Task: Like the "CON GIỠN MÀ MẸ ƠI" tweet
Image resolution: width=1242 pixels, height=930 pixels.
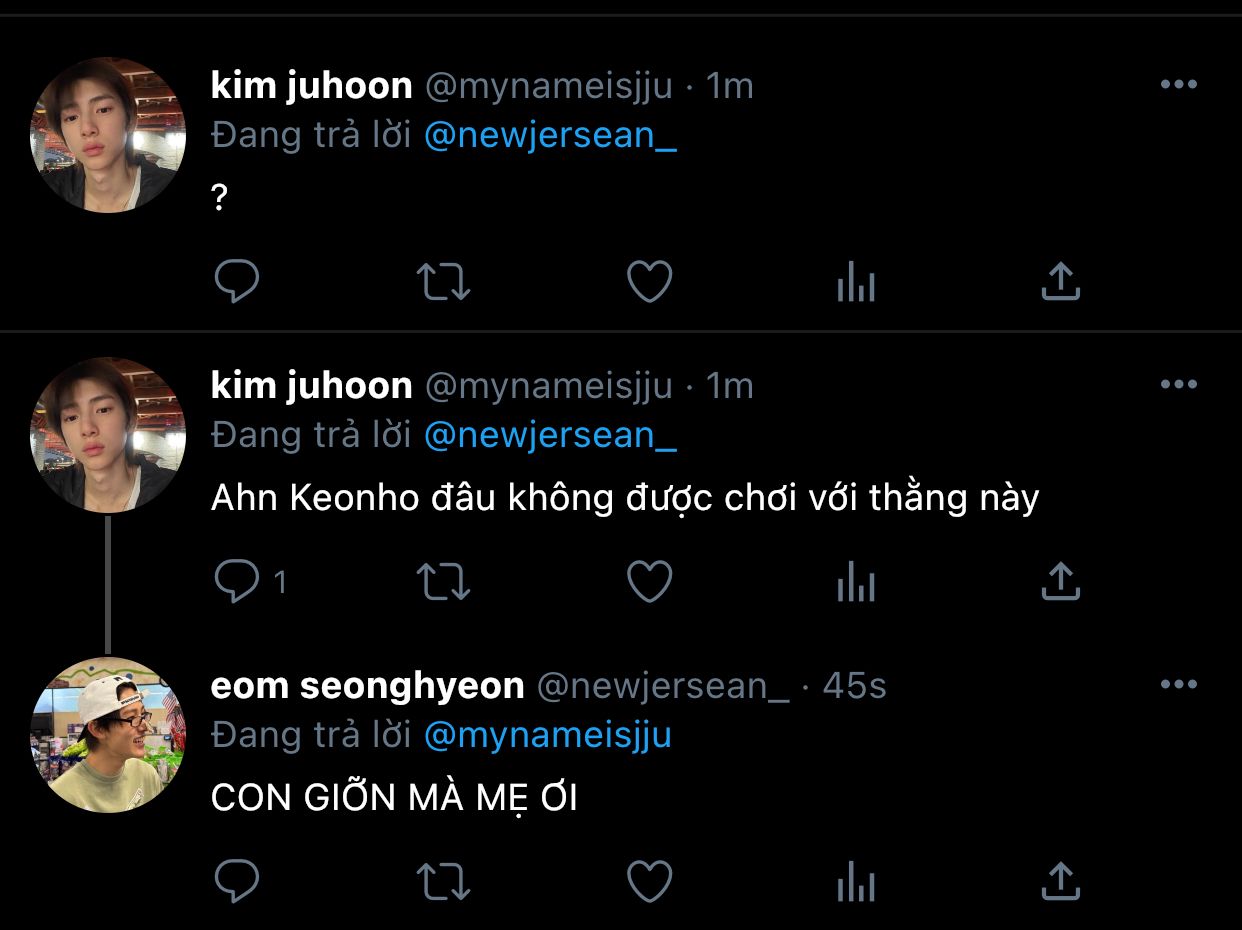Action: pyautogui.click(x=649, y=882)
